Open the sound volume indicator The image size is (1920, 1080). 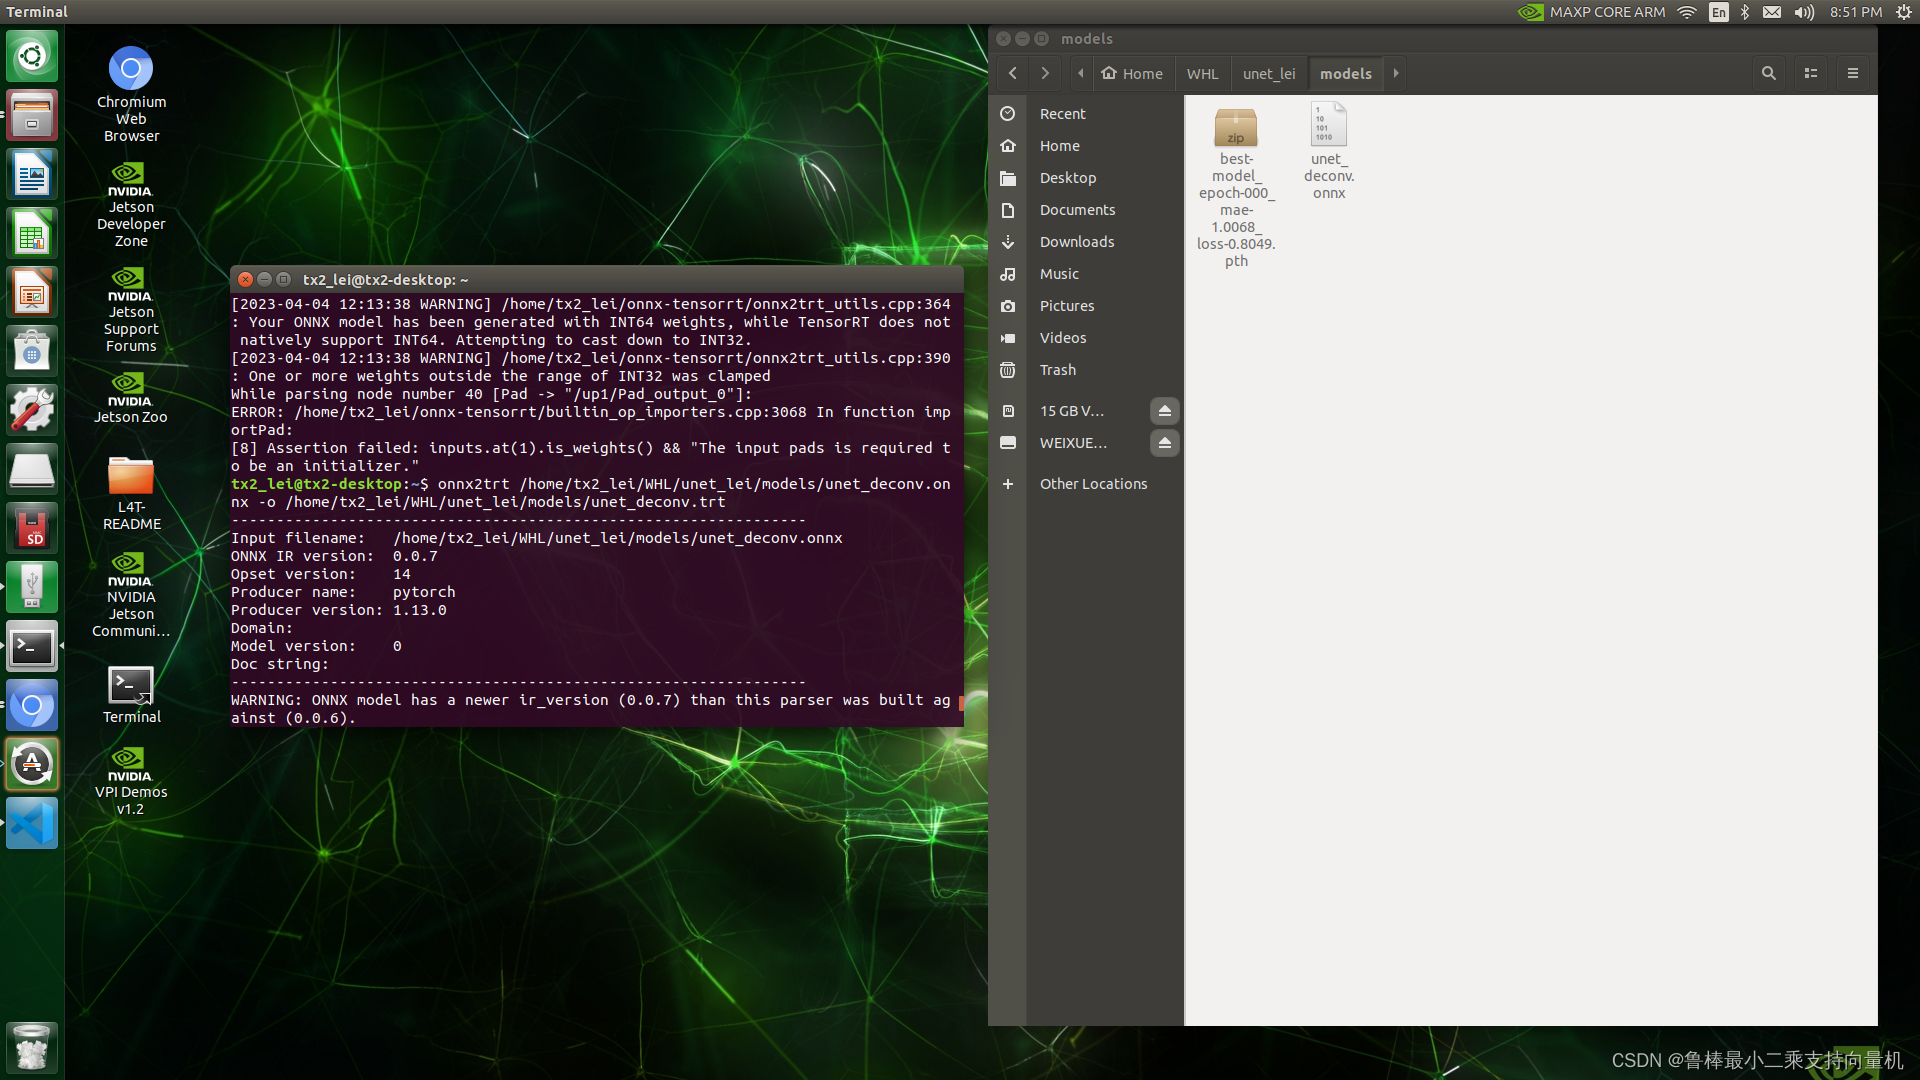tap(1804, 12)
